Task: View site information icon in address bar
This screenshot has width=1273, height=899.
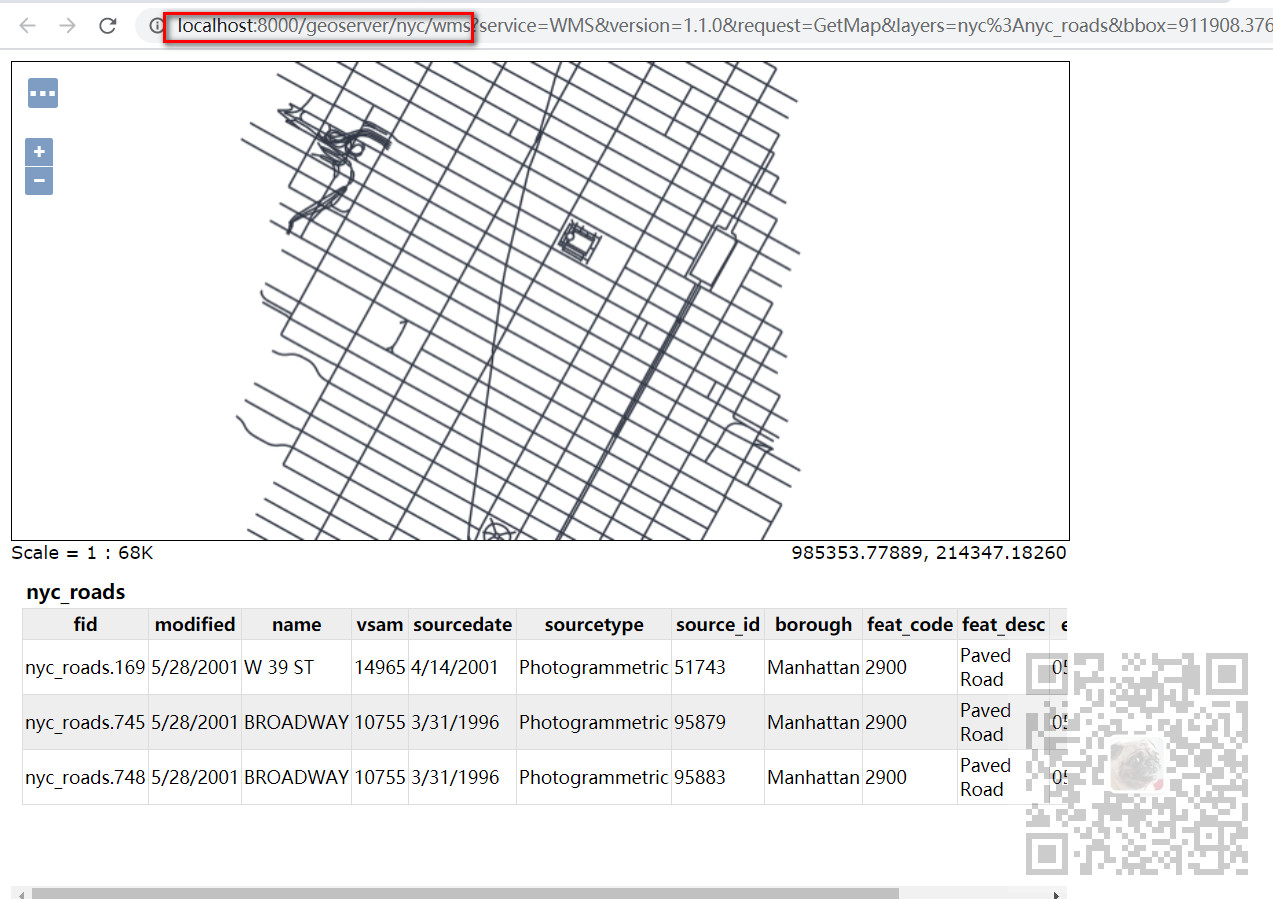Action: 157,26
